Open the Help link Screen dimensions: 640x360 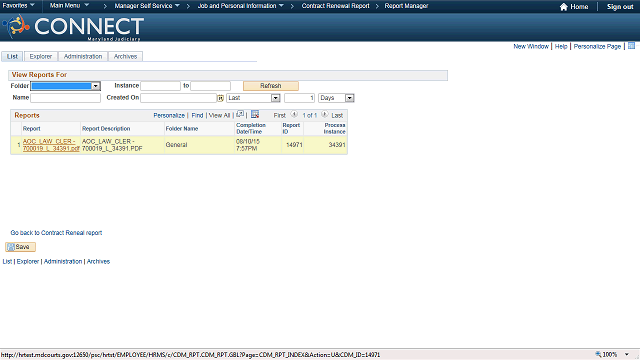[561, 47]
